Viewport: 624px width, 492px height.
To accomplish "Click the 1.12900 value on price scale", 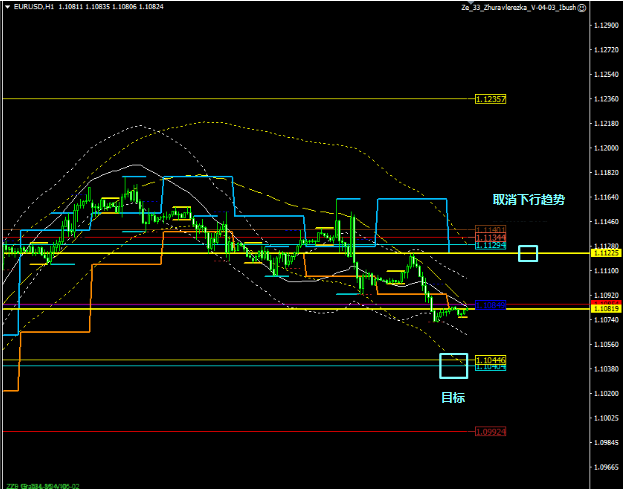I will (x=605, y=26).
